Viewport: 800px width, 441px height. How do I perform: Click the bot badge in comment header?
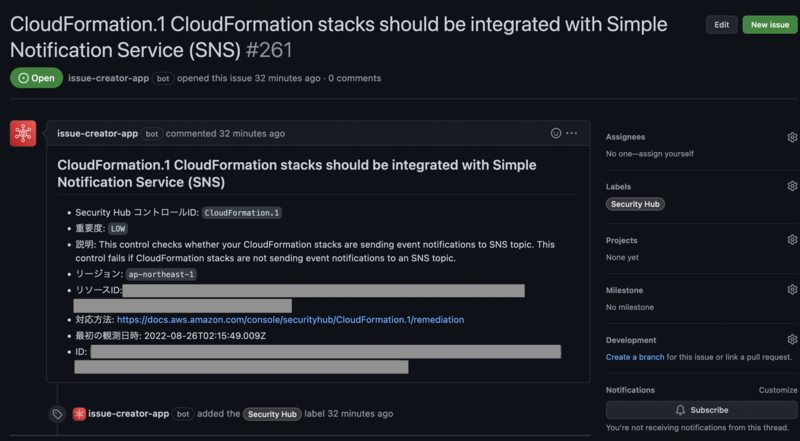tap(152, 134)
